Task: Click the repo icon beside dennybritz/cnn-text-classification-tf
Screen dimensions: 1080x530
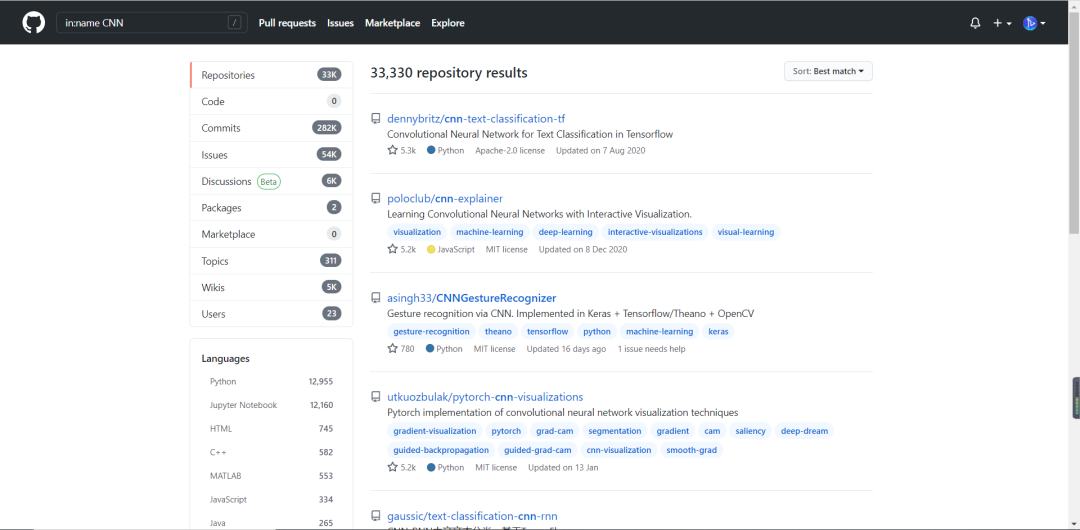Action: 376,119
